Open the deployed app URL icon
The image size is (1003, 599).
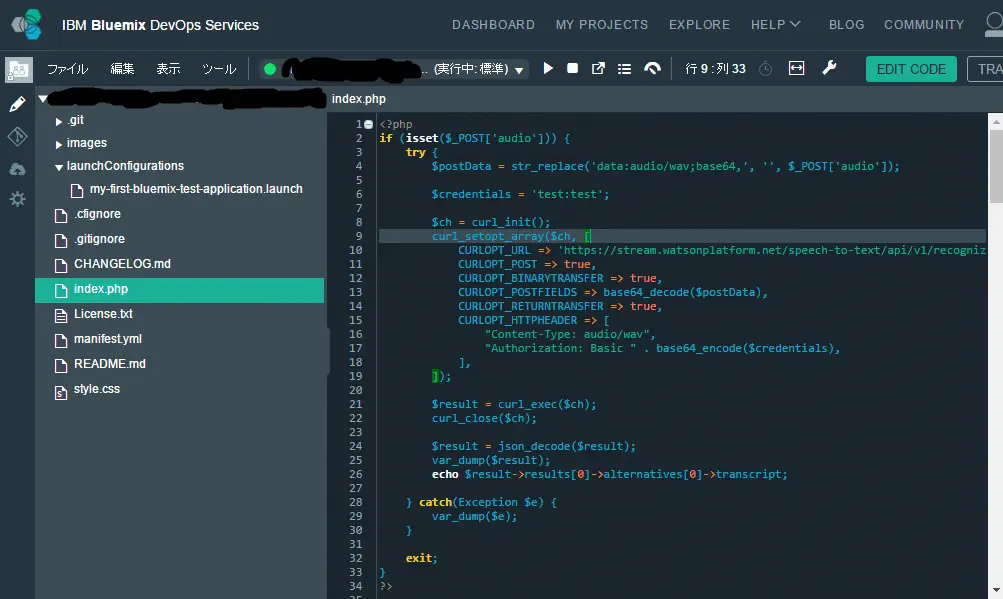click(598, 69)
